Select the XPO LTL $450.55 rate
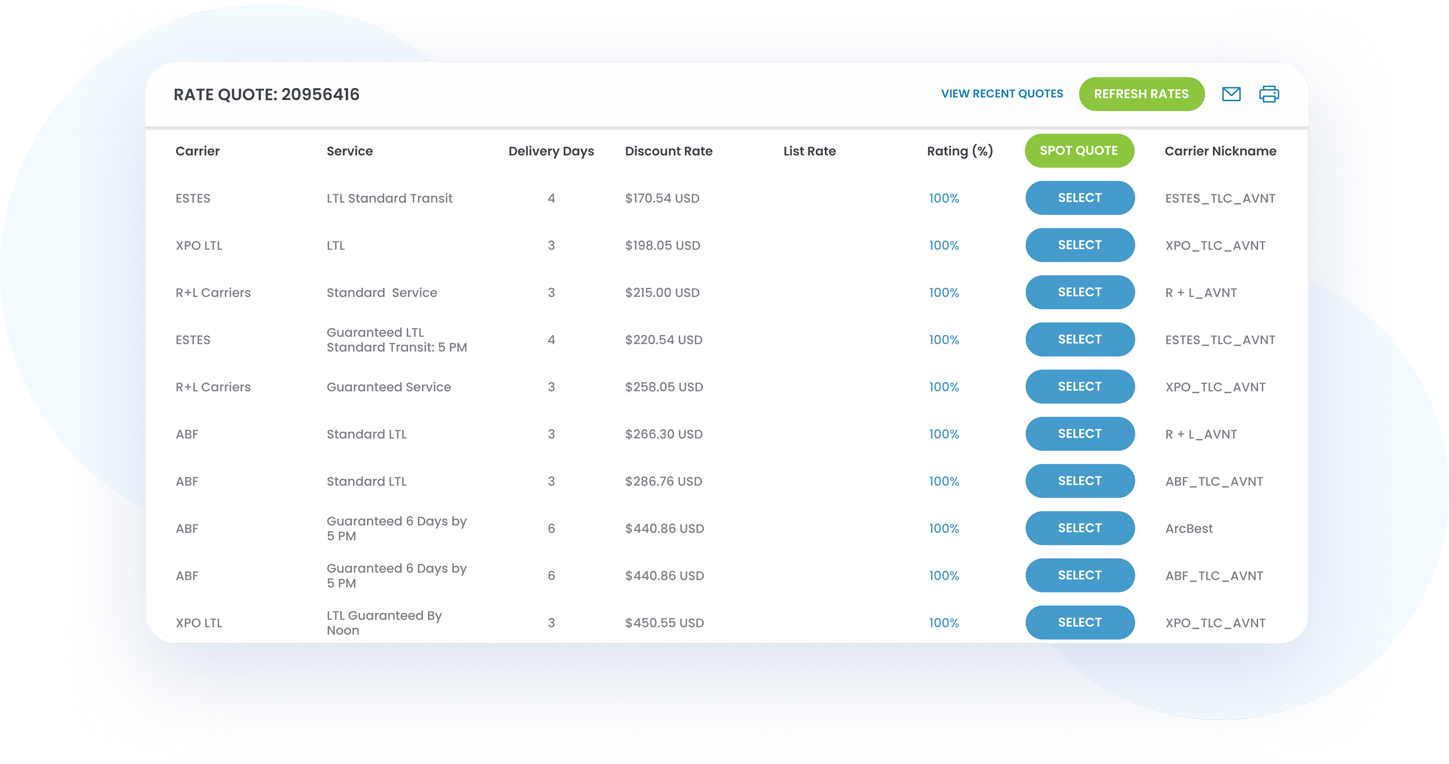This screenshot has height=764, width=1449. click(x=1080, y=622)
